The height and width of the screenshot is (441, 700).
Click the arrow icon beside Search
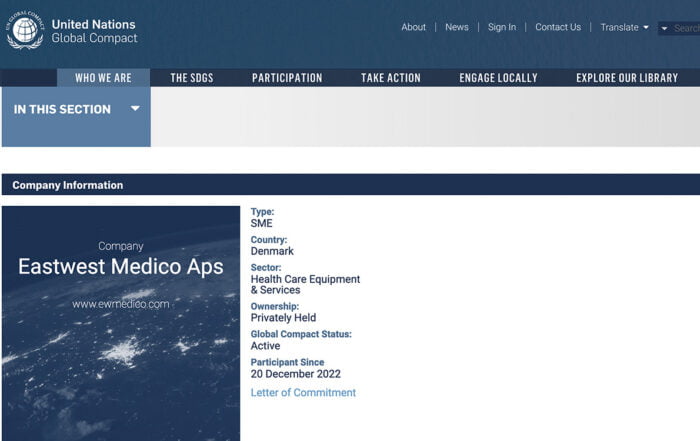click(x=665, y=28)
